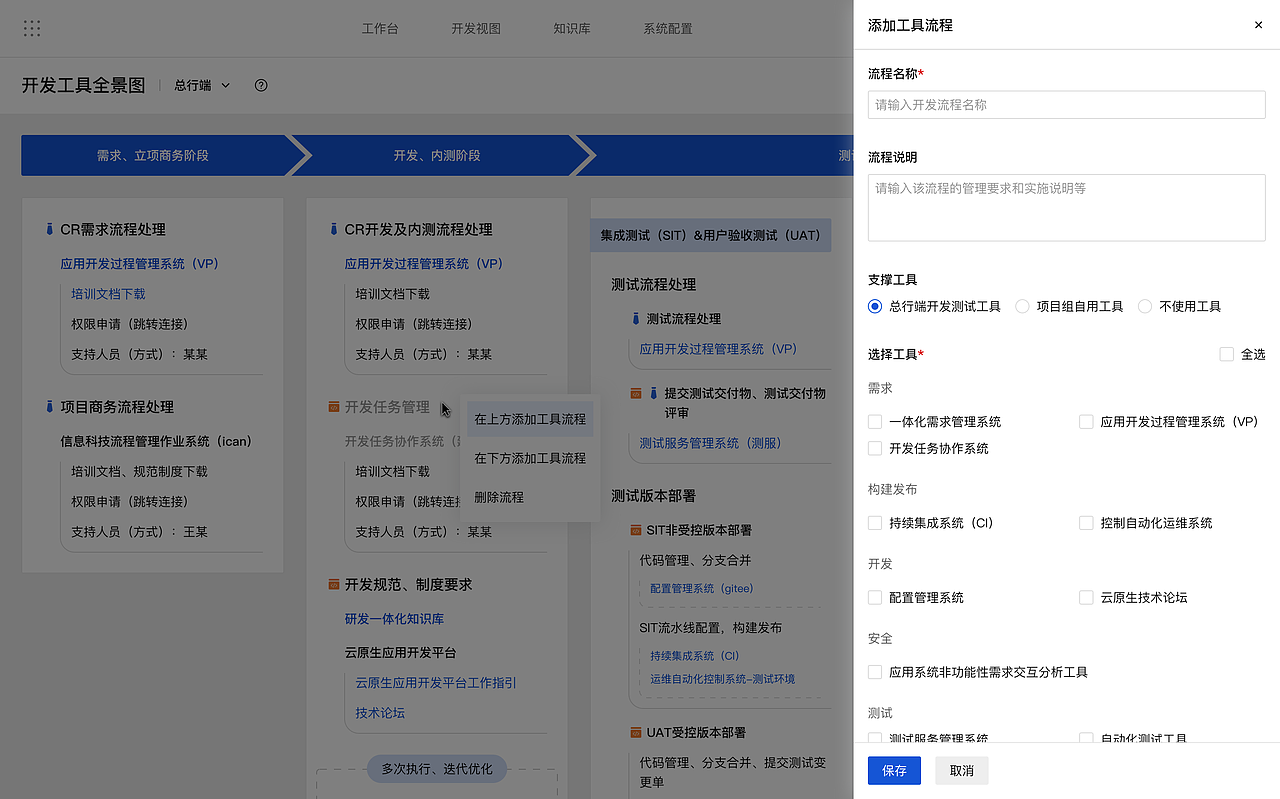Check the 持续集成系统（CI）checkbox
The width and height of the screenshot is (1280, 799).
coord(875,522)
